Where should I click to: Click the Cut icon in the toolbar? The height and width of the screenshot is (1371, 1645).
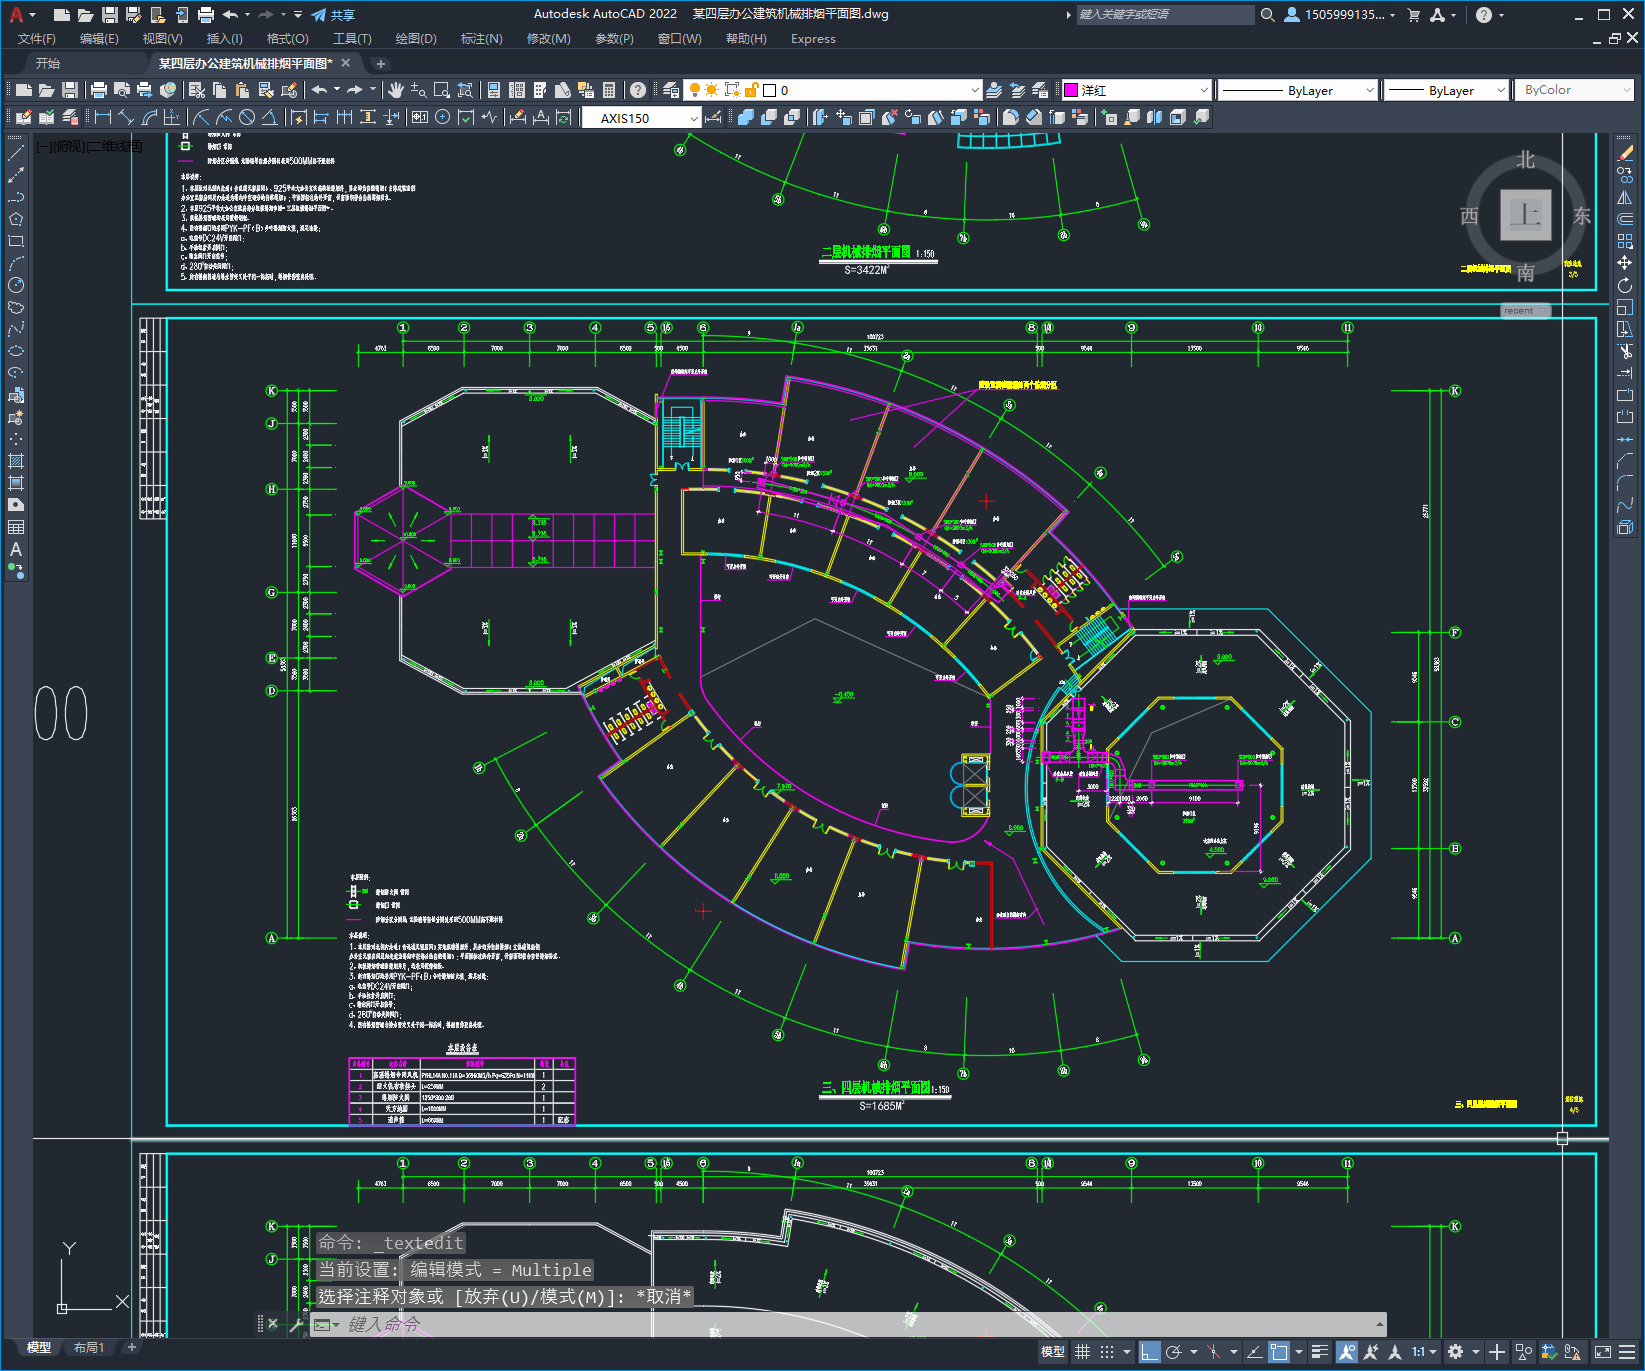click(197, 90)
